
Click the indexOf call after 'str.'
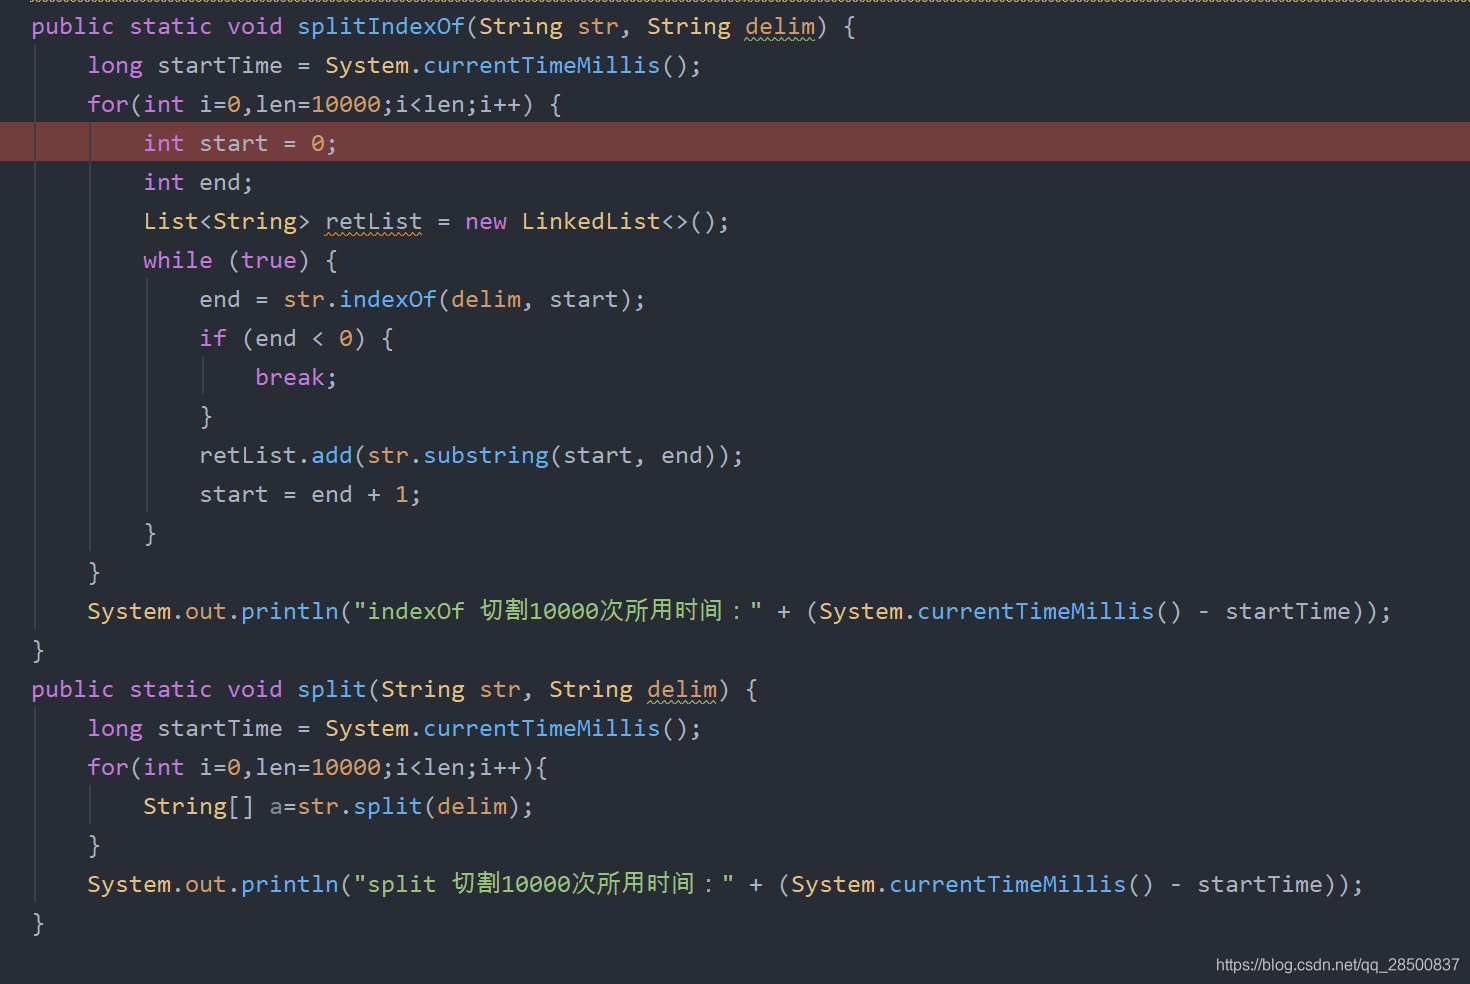pyautogui.click(x=388, y=299)
